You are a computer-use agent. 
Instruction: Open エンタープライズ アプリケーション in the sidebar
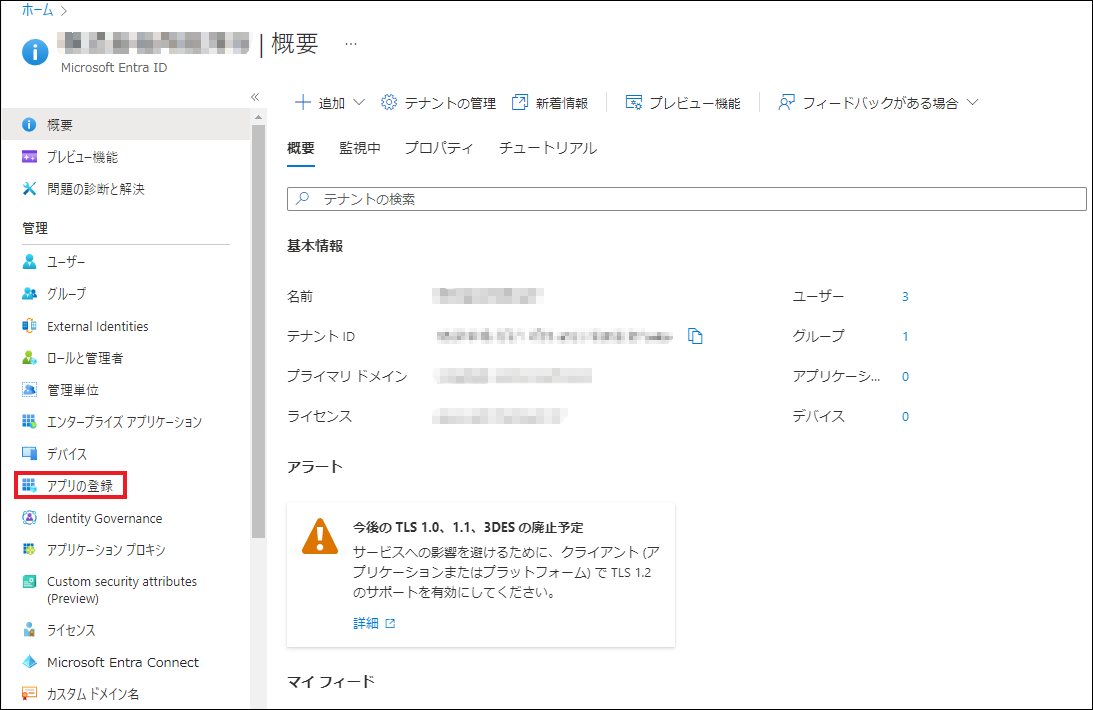pos(124,422)
